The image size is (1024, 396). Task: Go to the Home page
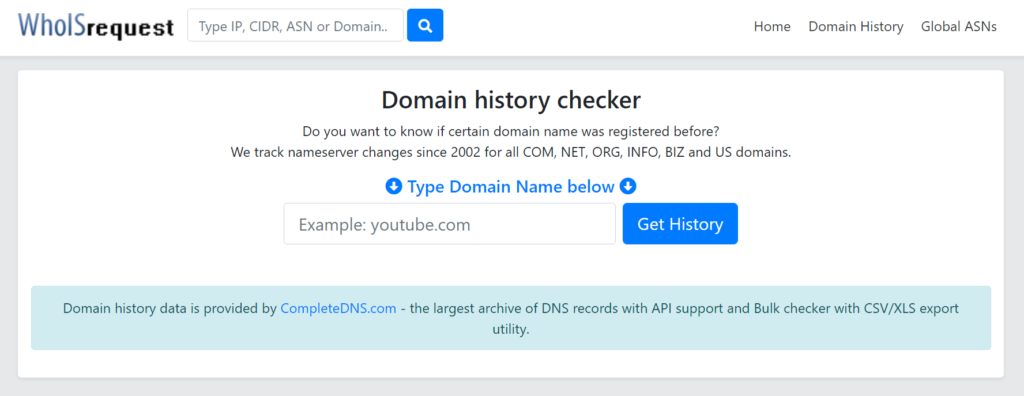click(772, 27)
